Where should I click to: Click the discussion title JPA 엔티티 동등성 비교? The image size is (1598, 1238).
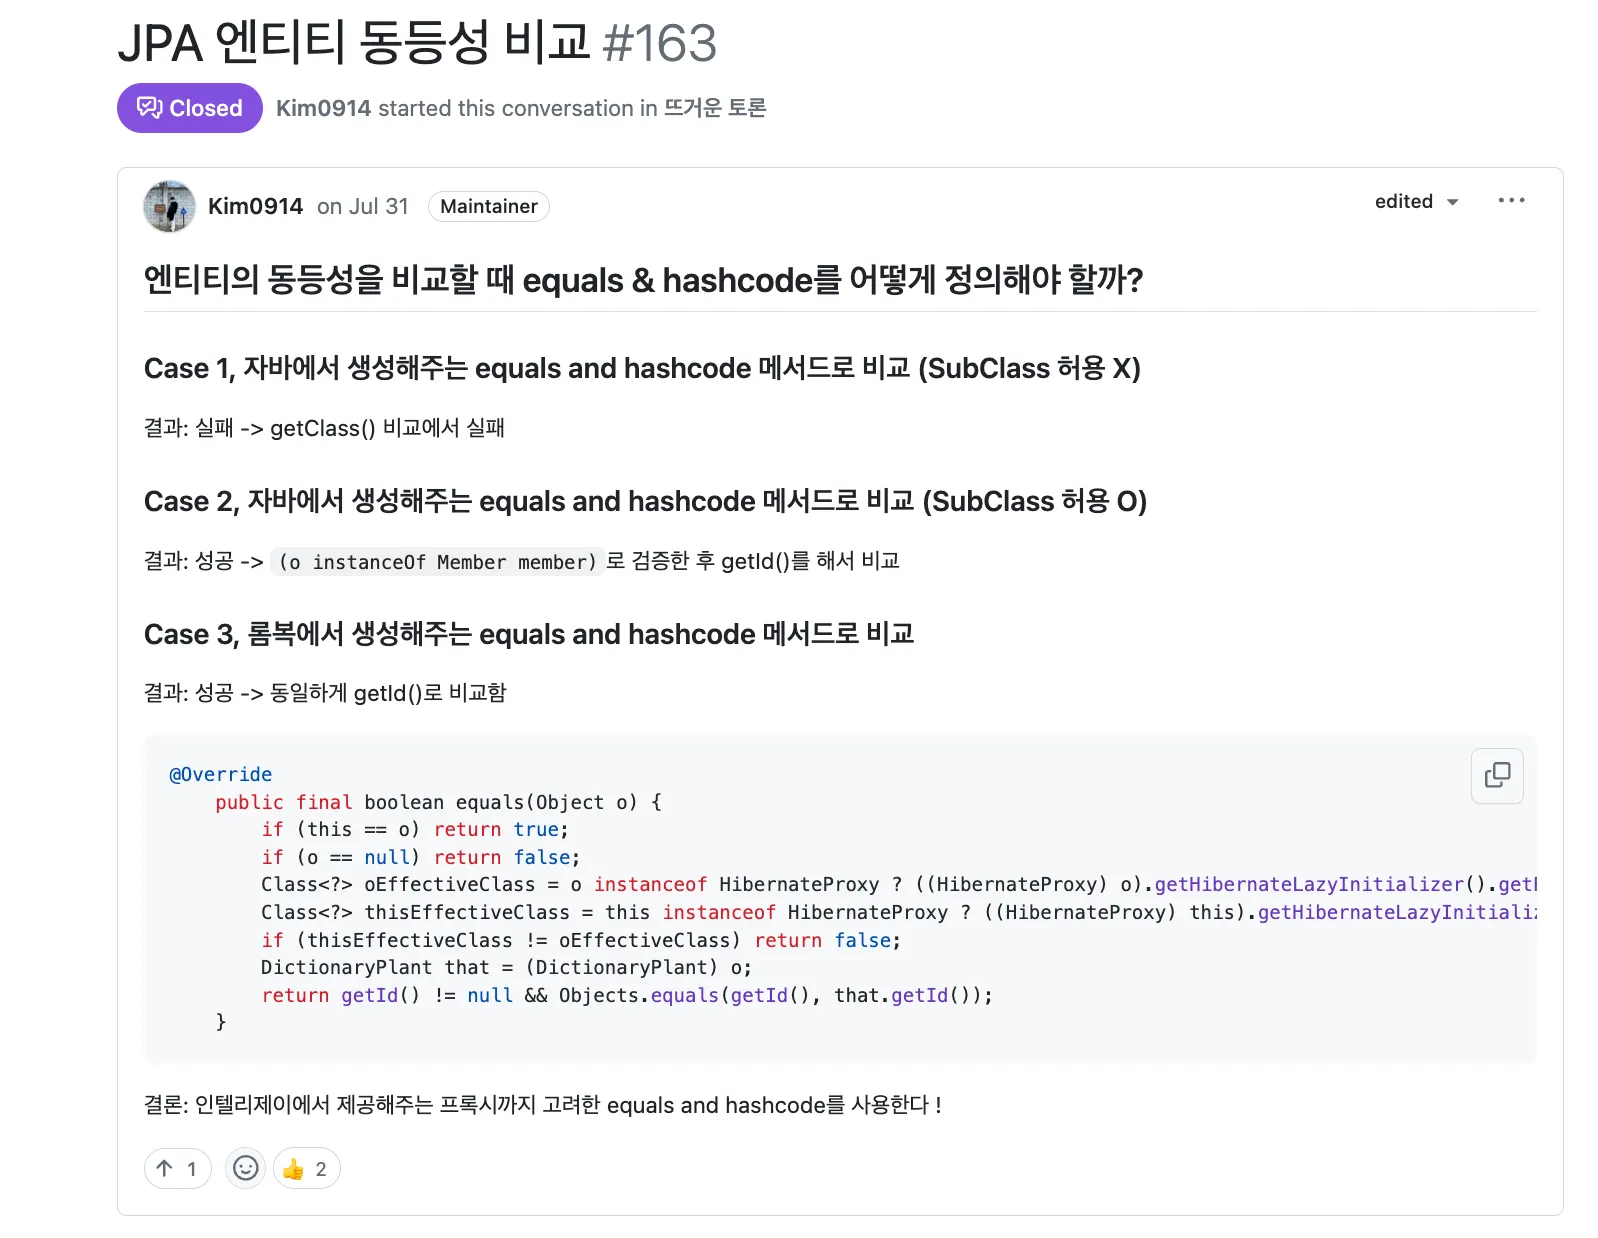click(354, 43)
